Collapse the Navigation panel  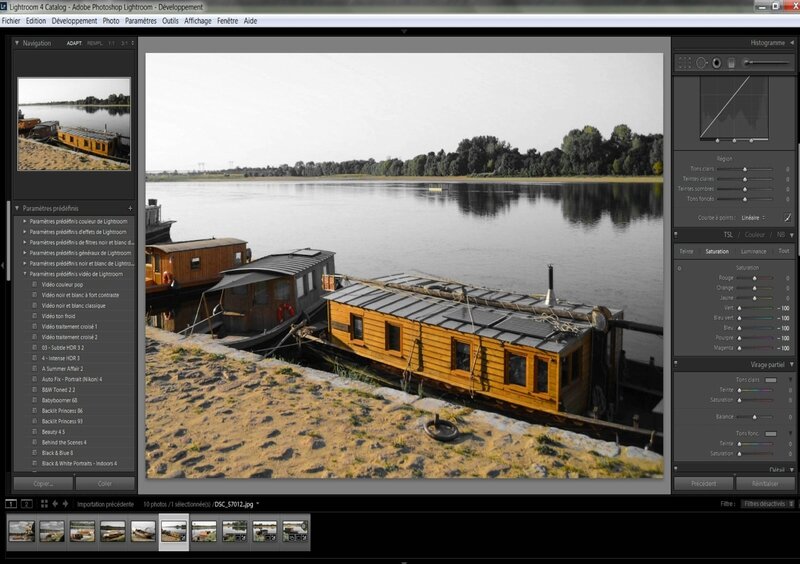tap(17, 43)
